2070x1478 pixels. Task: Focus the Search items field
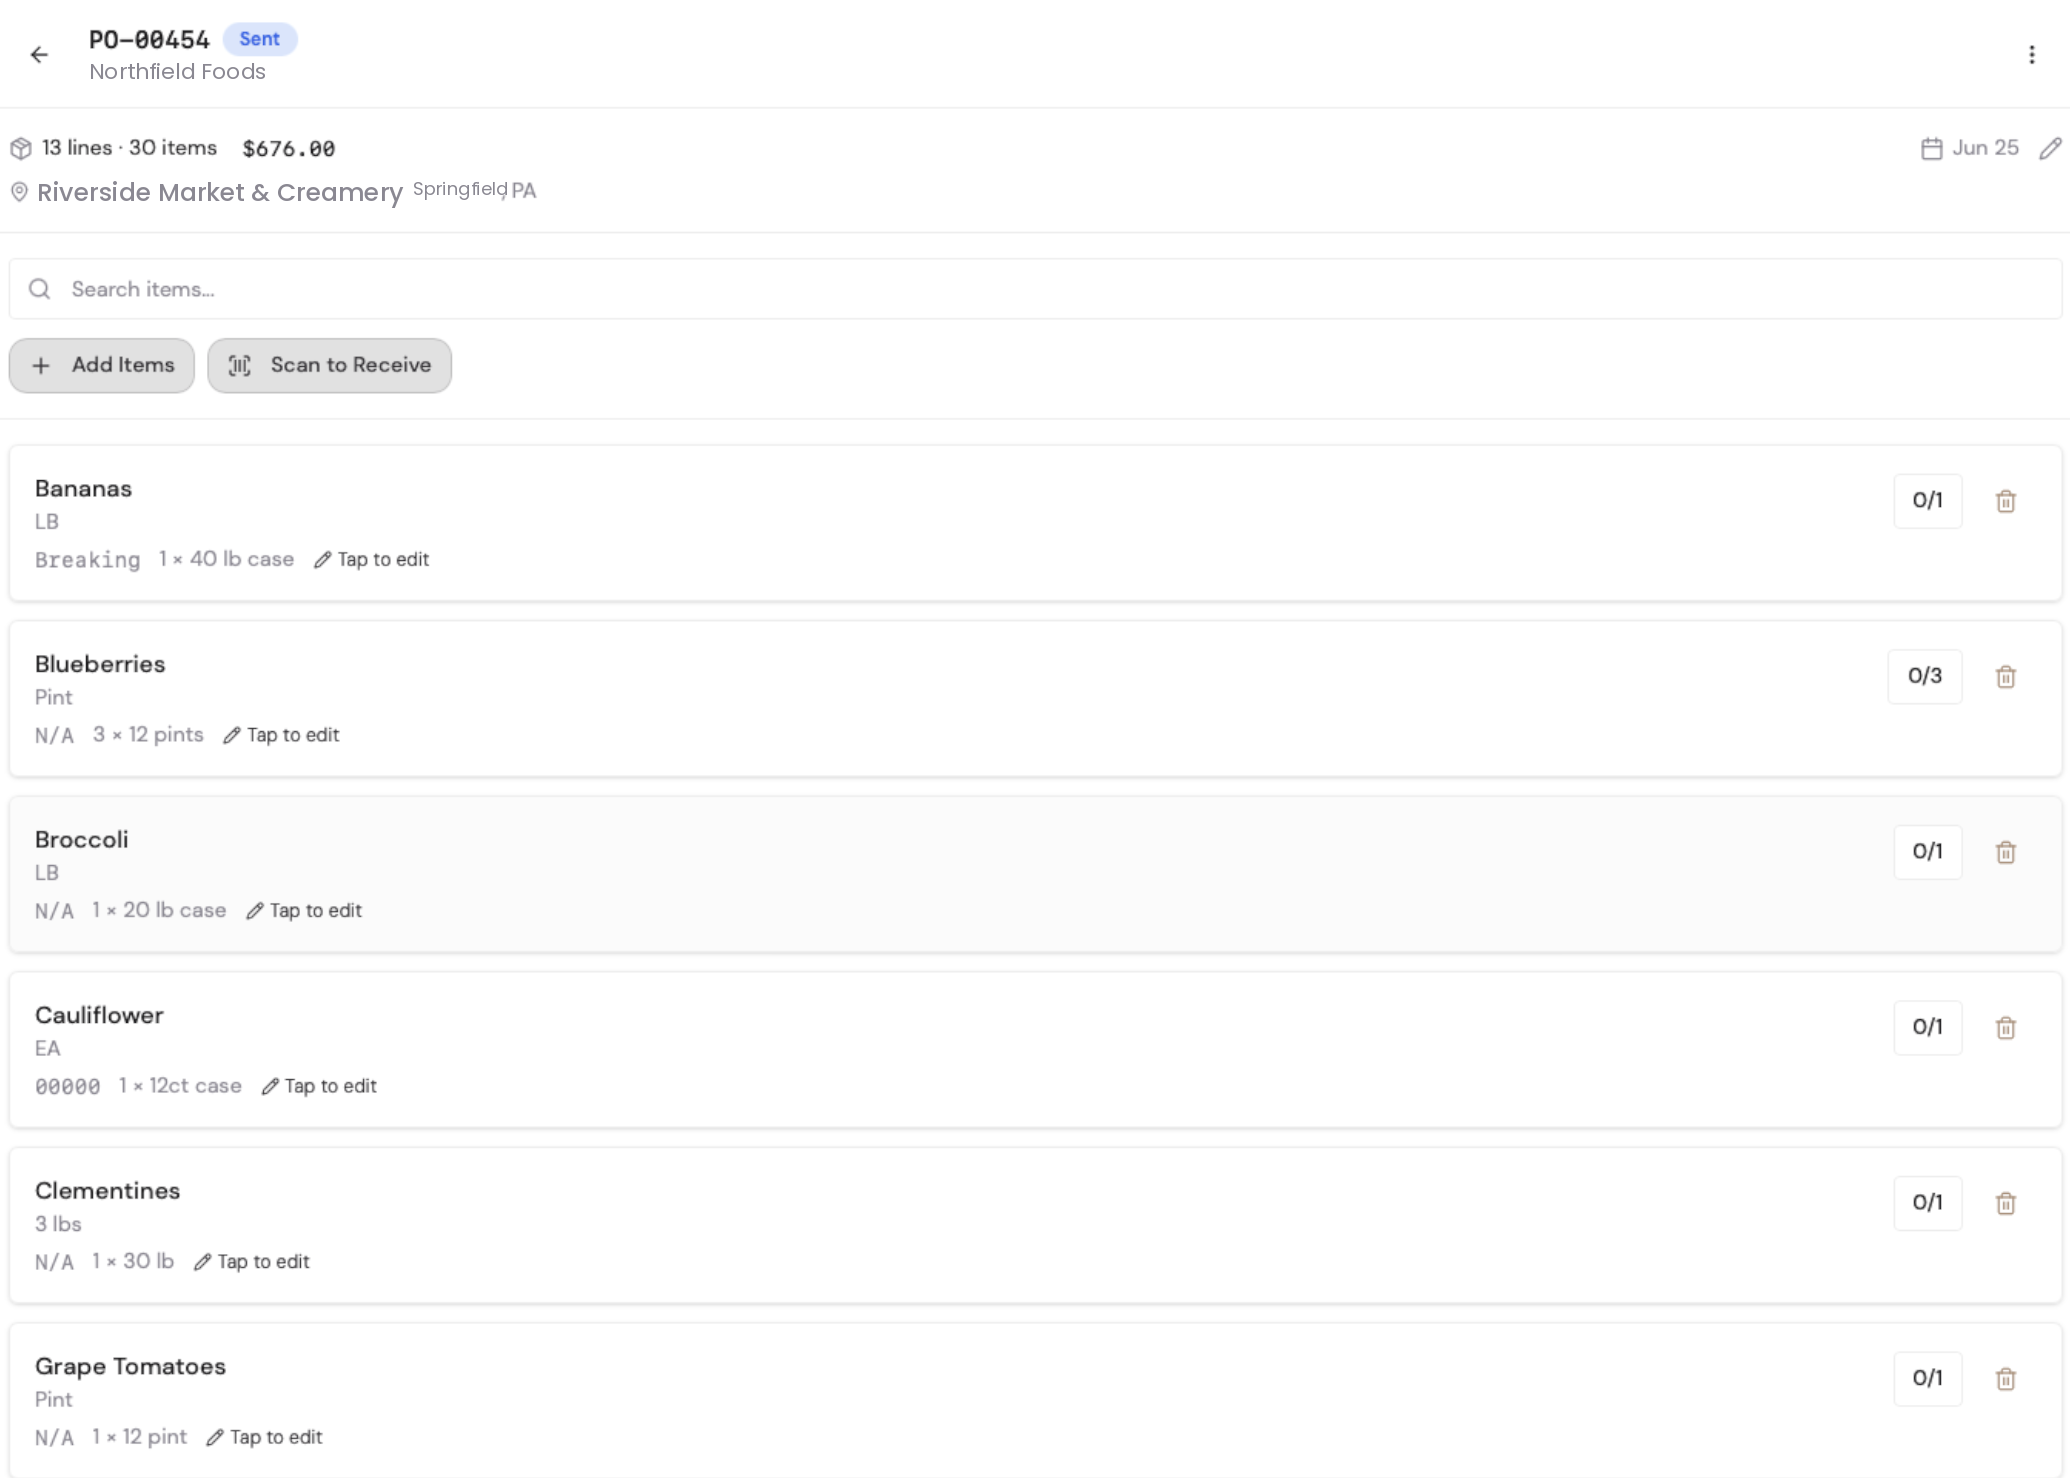[1035, 289]
